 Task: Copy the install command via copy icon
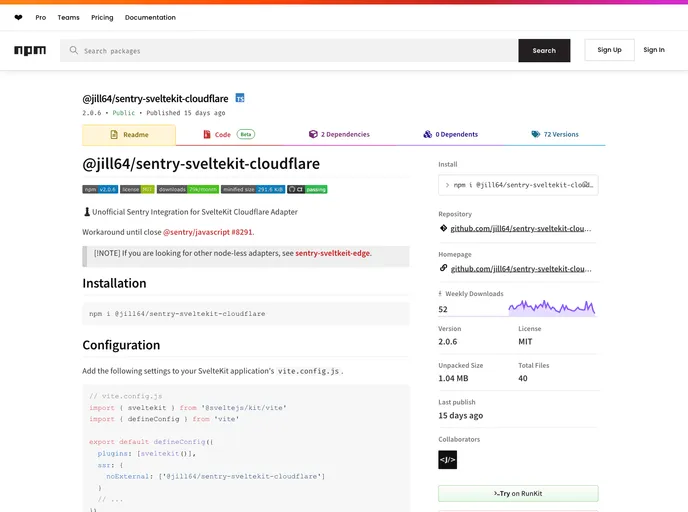coord(586,185)
